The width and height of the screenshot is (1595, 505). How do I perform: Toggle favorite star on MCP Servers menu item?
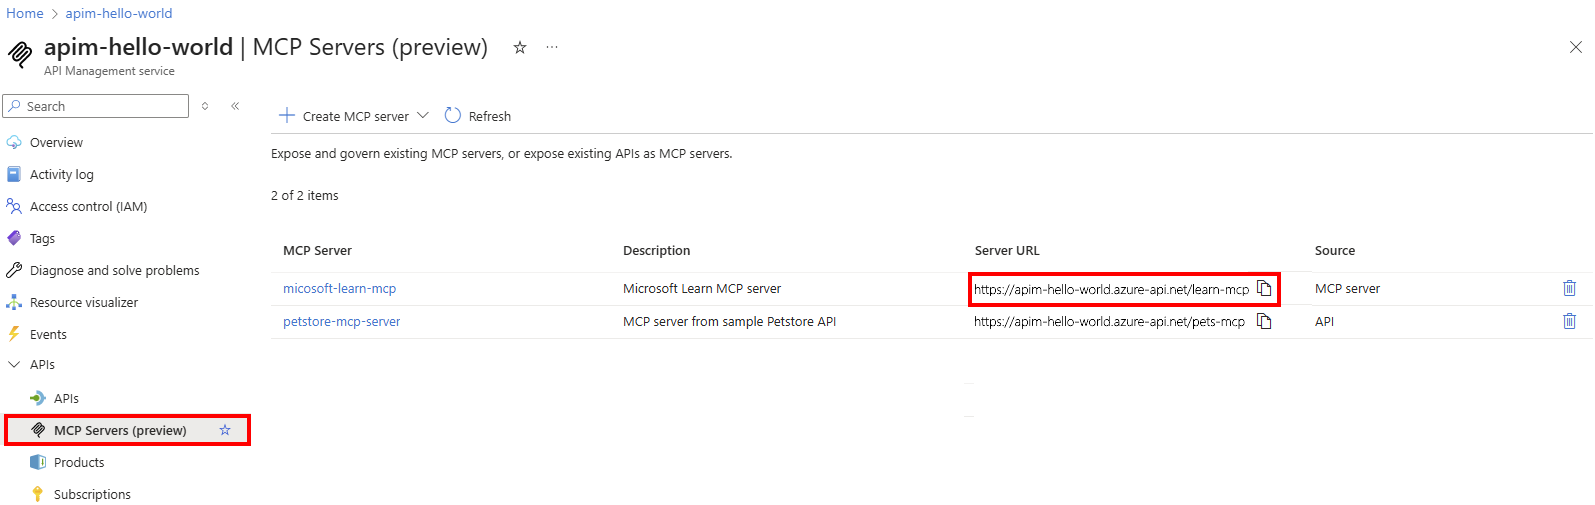pos(225,430)
